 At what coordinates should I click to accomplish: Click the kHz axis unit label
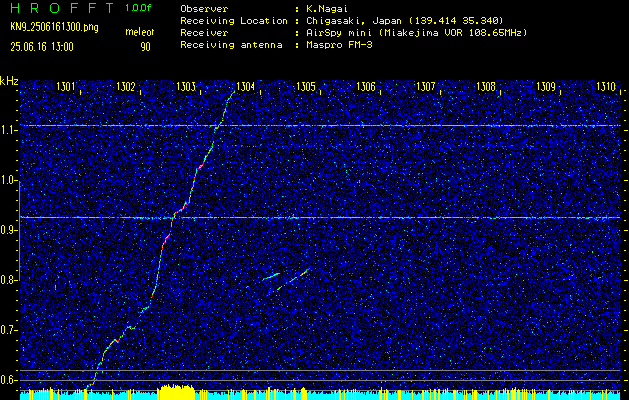click(x=9, y=81)
